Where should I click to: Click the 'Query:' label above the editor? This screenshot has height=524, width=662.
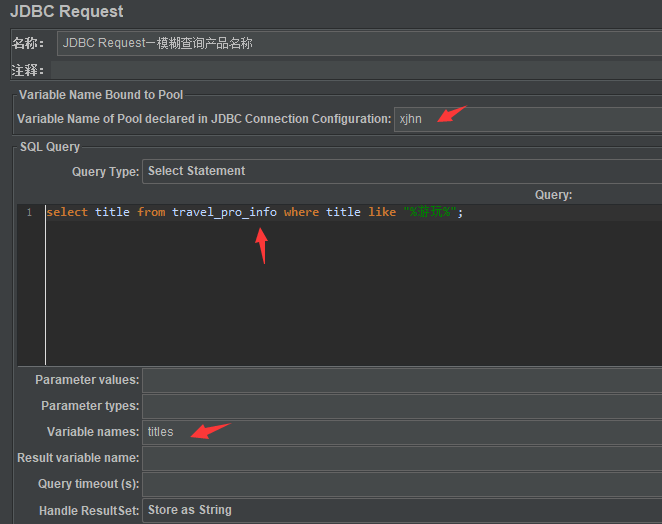pyautogui.click(x=553, y=195)
